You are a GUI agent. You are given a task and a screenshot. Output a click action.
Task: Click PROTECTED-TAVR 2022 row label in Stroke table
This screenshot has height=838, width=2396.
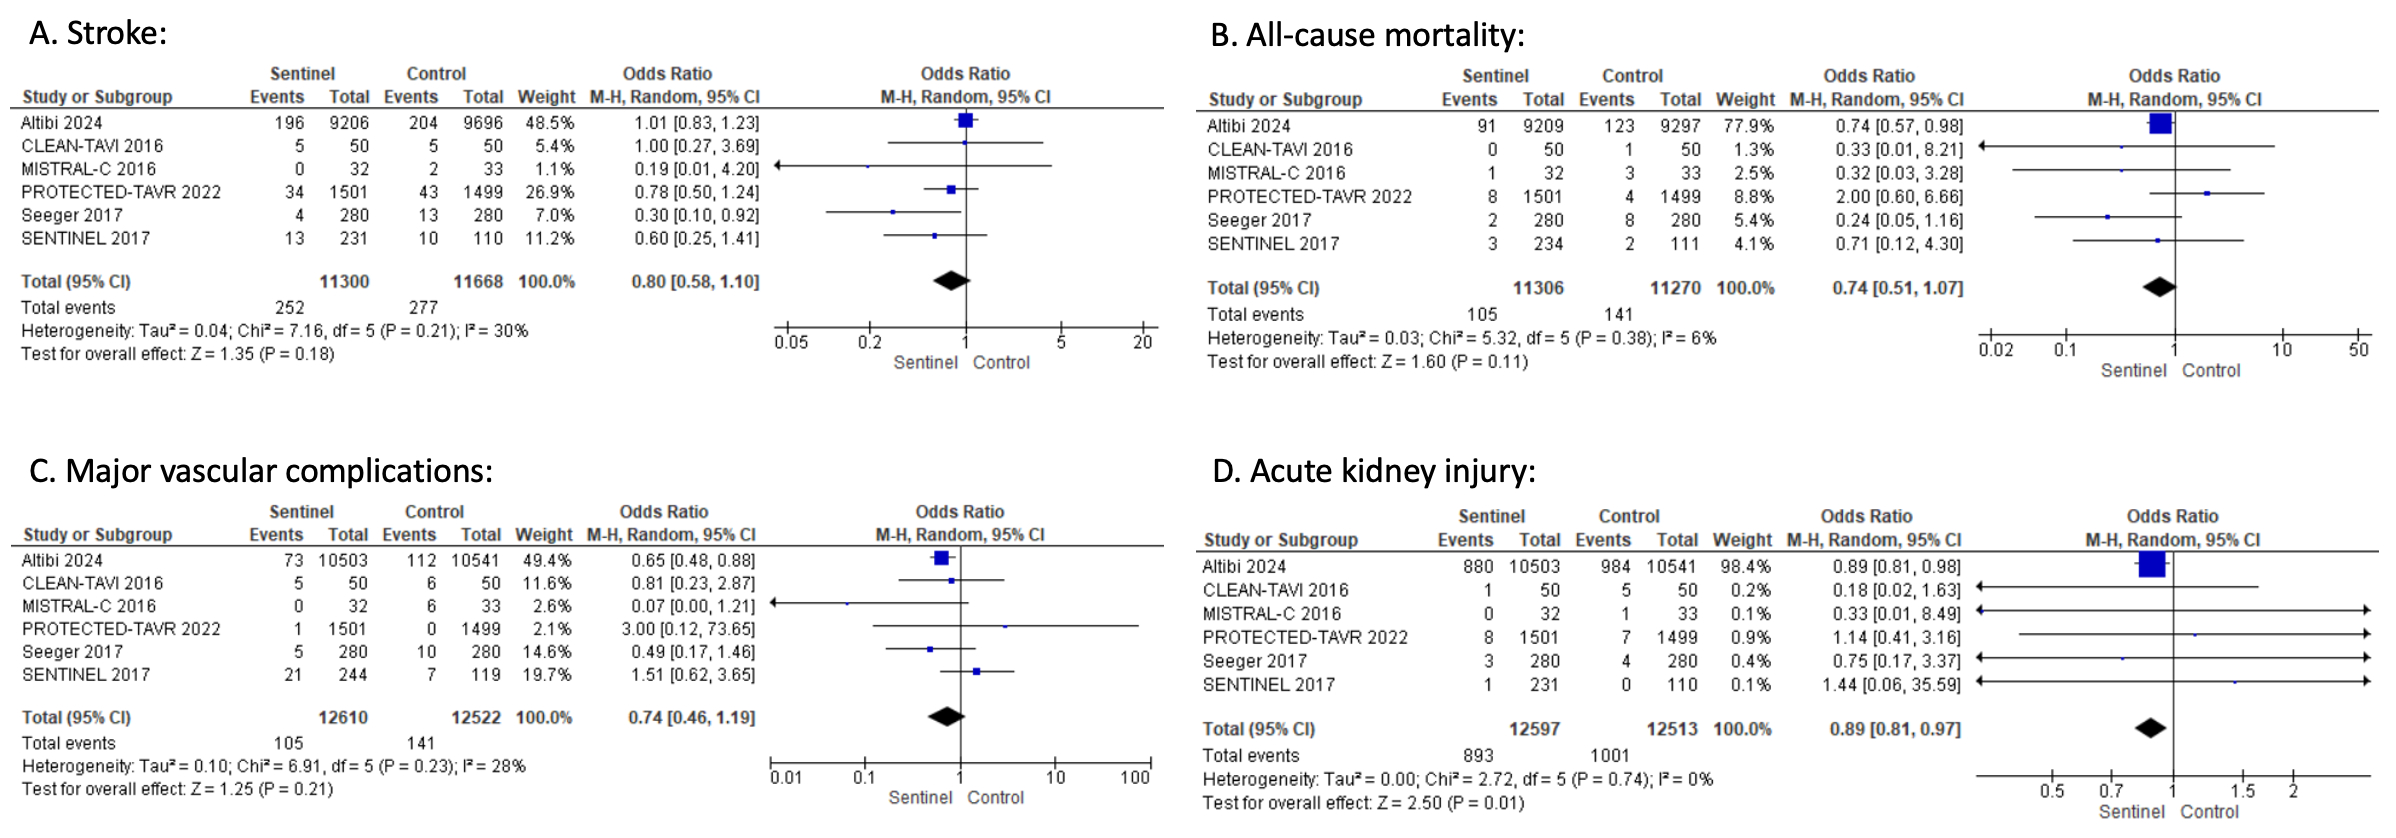pos(121,192)
